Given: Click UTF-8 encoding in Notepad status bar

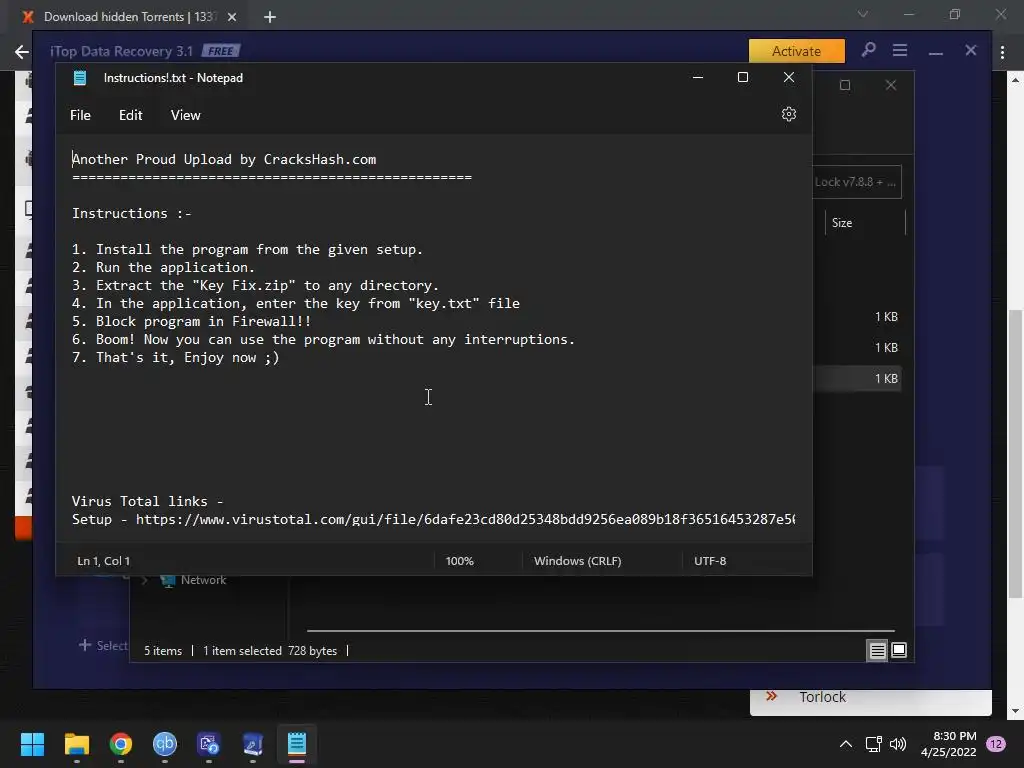Looking at the screenshot, I should click(x=710, y=561).
